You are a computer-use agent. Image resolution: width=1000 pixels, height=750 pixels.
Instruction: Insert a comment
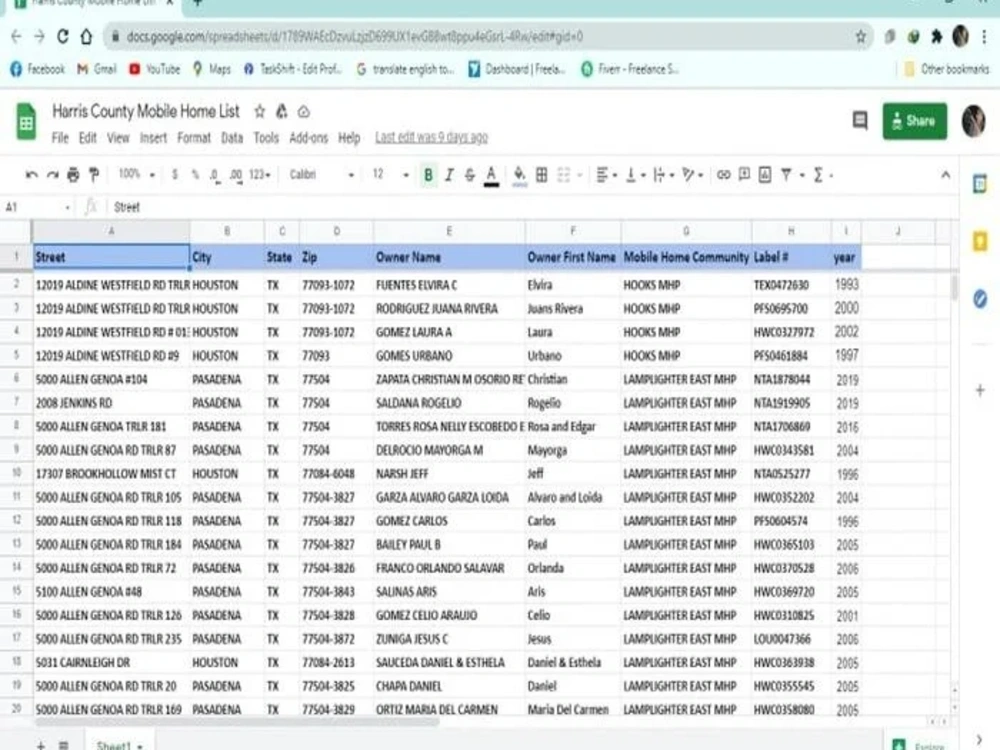click(744, 175)
